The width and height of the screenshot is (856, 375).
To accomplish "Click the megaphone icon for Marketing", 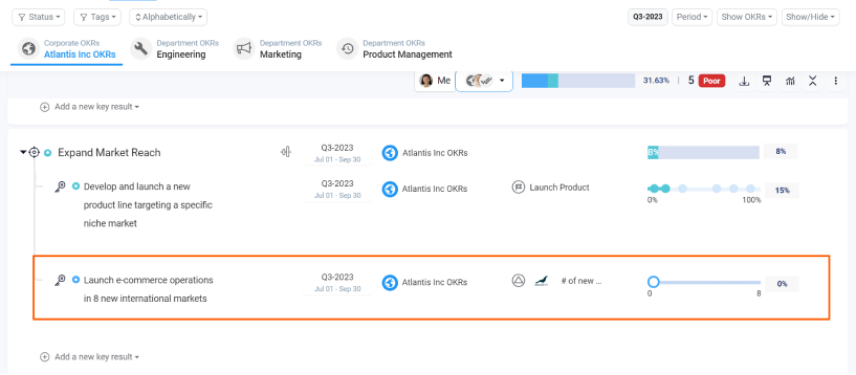I will [x=243, y=49].
